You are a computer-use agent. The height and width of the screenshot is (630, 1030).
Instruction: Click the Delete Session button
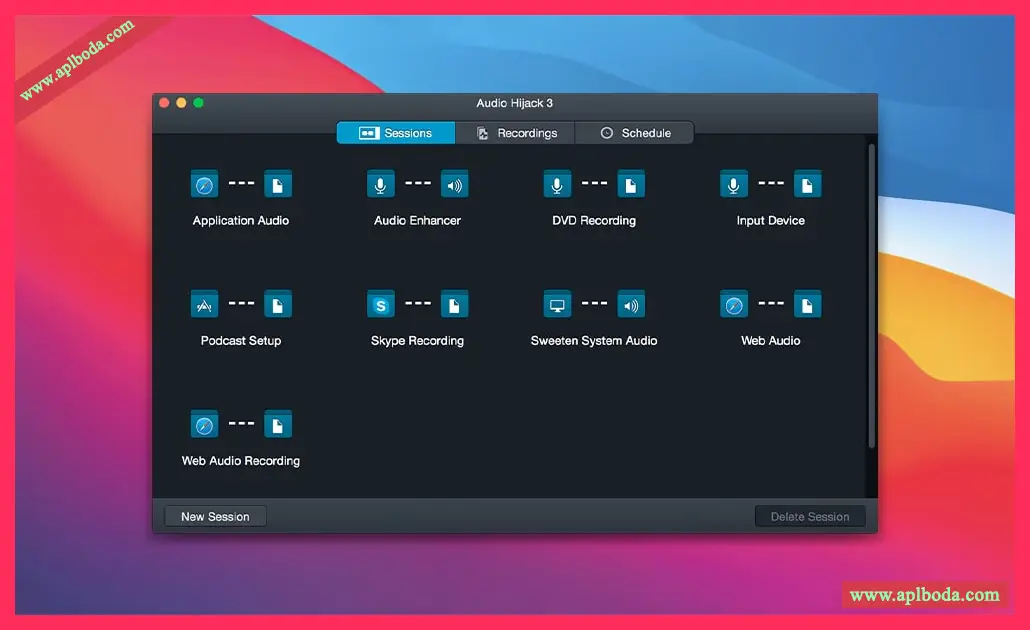pyautogui.click(x=809, y=516)
